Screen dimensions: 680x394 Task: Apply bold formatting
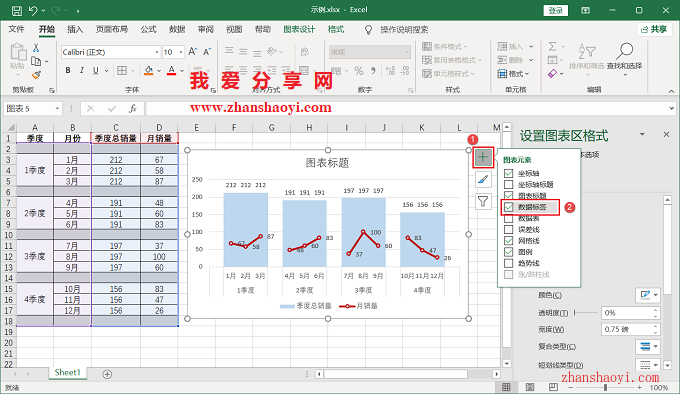tap(68, 70)
